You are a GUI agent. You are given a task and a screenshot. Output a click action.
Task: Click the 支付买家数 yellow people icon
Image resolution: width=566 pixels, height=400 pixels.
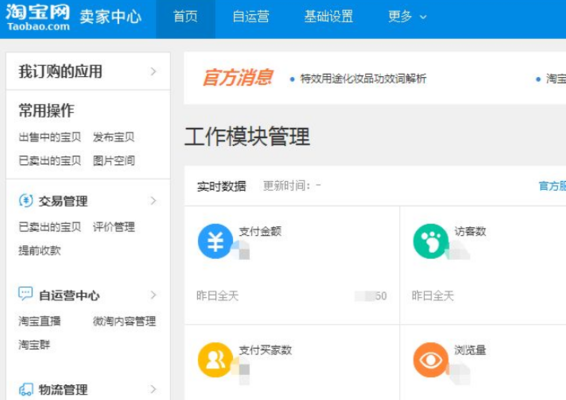pos(215,360)
